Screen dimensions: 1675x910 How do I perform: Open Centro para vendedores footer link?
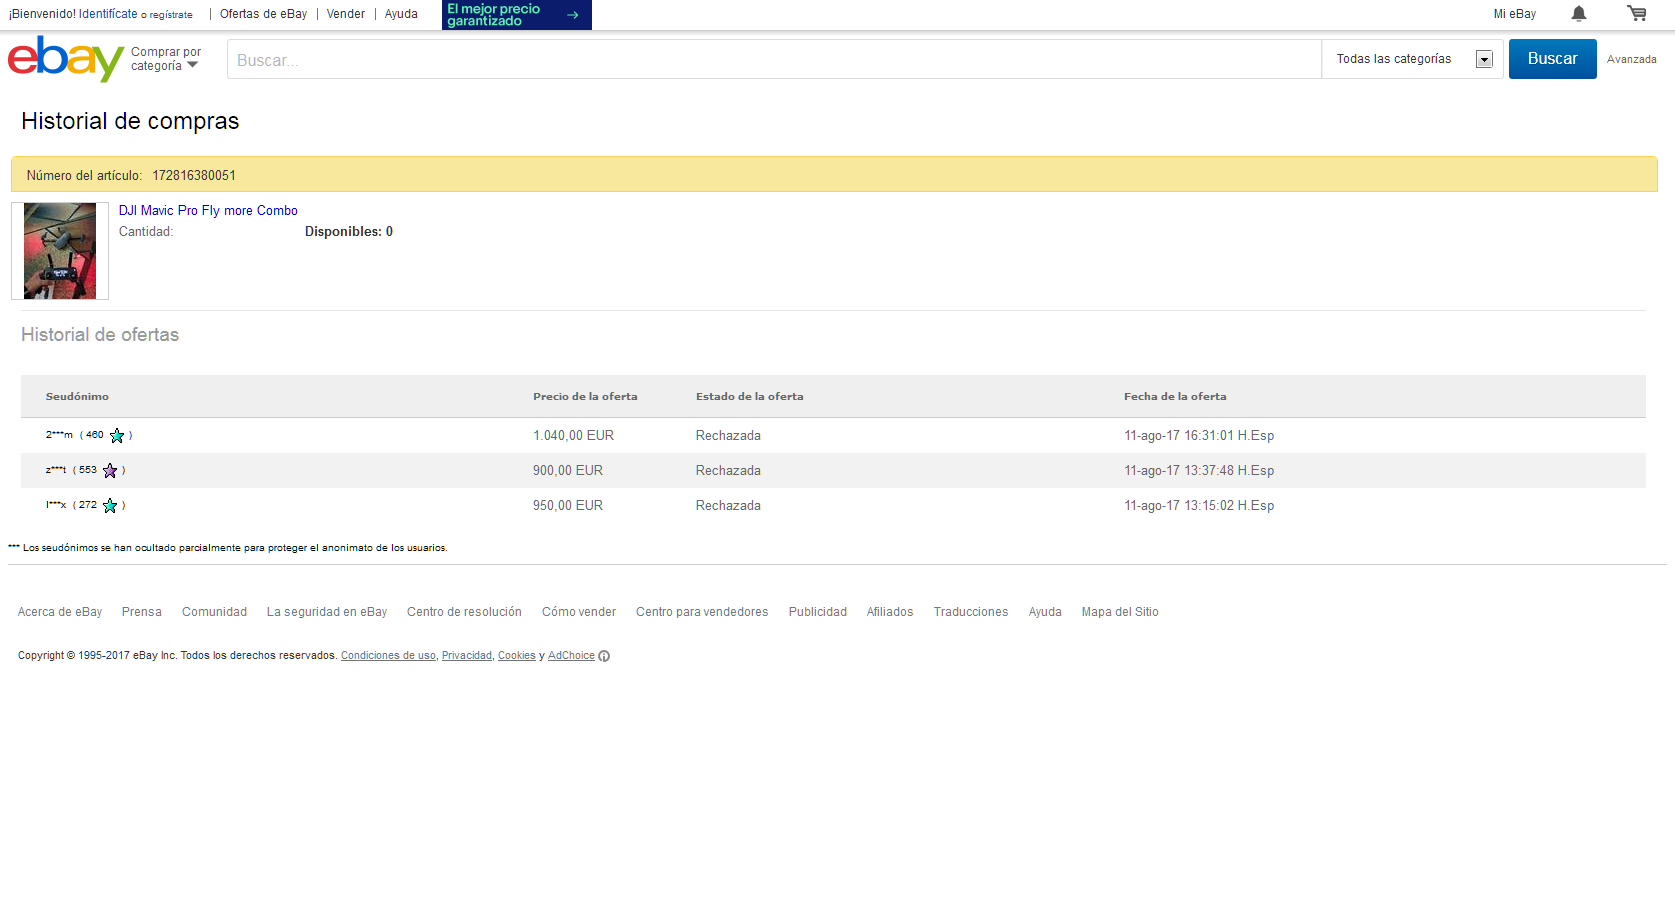[702, 612]
